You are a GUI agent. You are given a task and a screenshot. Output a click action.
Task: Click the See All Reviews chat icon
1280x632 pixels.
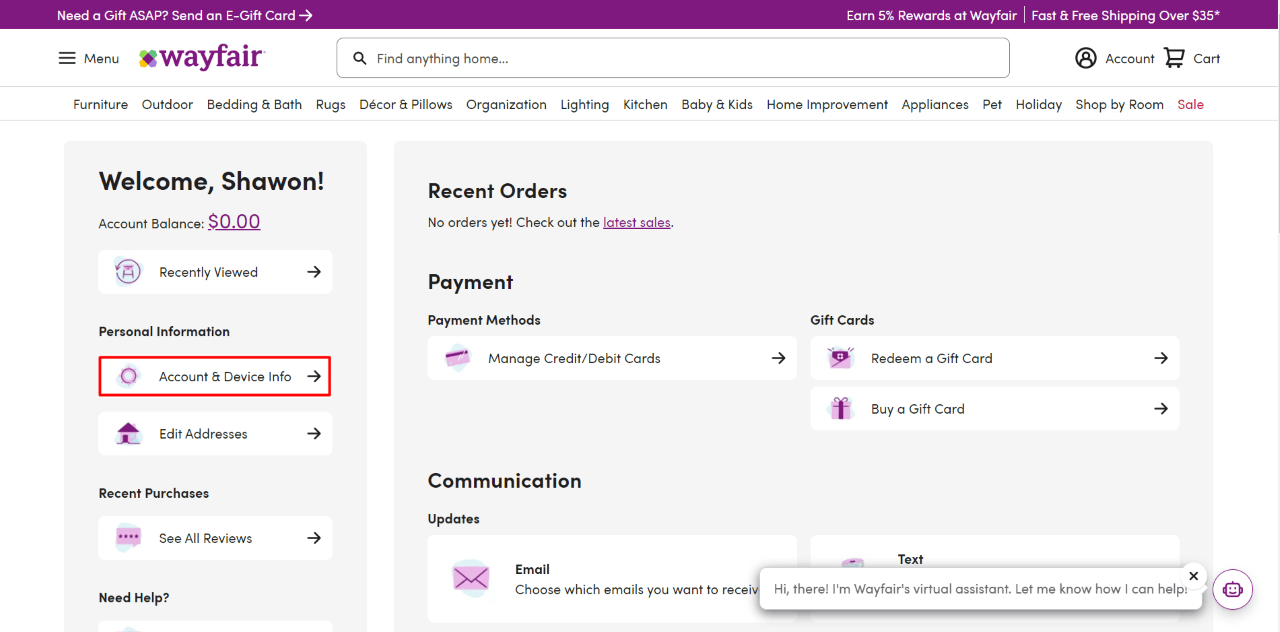point(128,538)
